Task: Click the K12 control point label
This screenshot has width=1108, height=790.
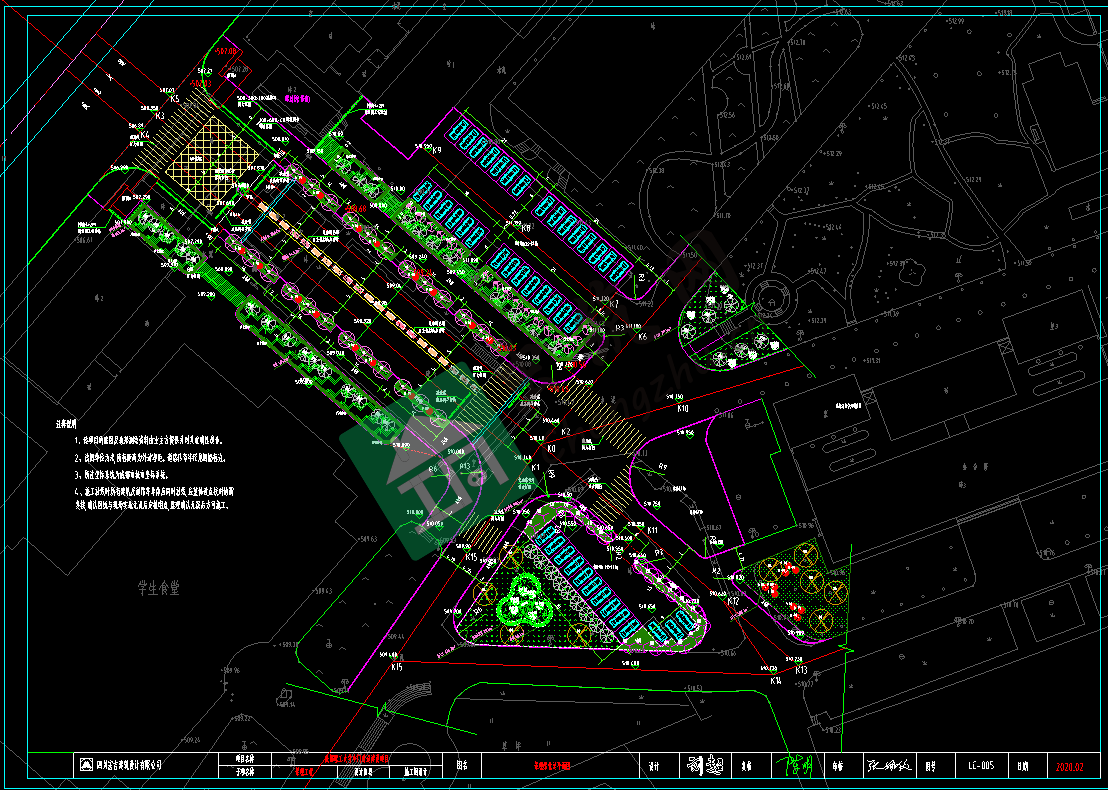Action: tap(732, 601)
